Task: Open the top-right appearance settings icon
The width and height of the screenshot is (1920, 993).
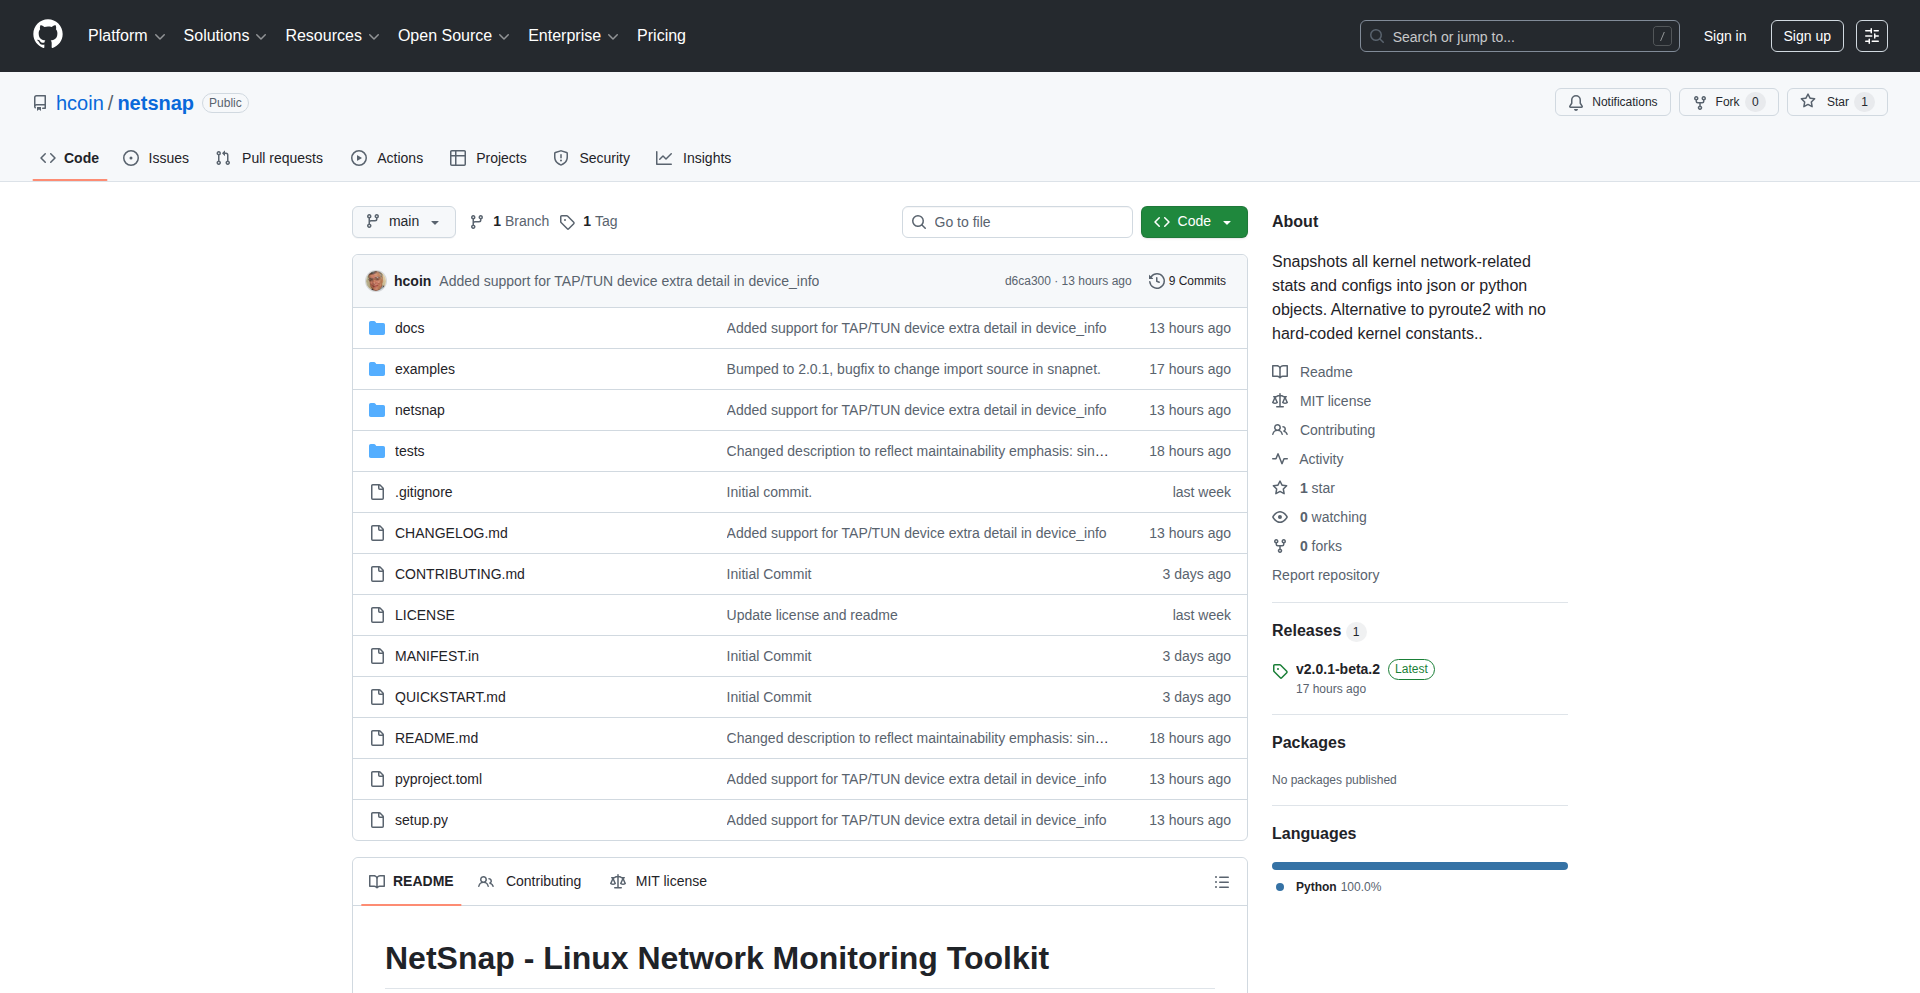Action: [x=1871, y=36]
